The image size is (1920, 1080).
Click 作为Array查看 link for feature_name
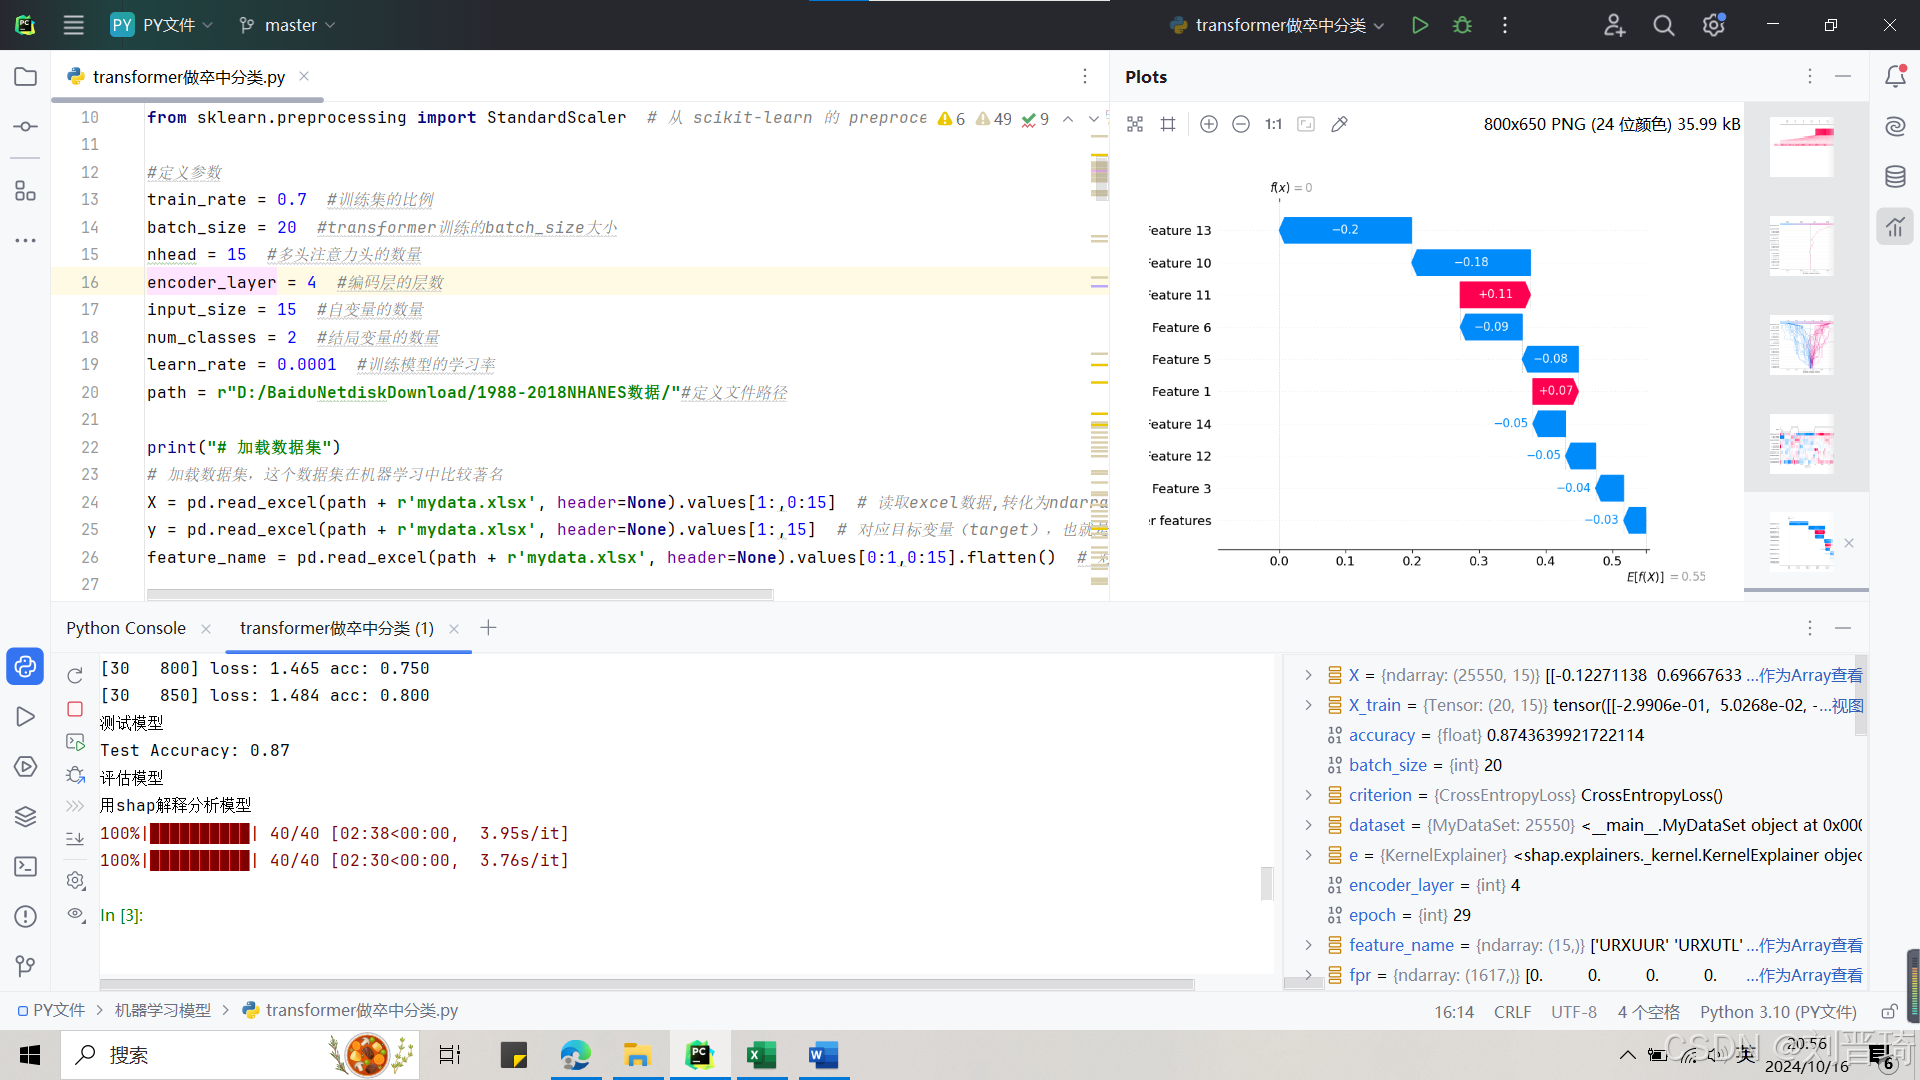(x=1810, y=945)
